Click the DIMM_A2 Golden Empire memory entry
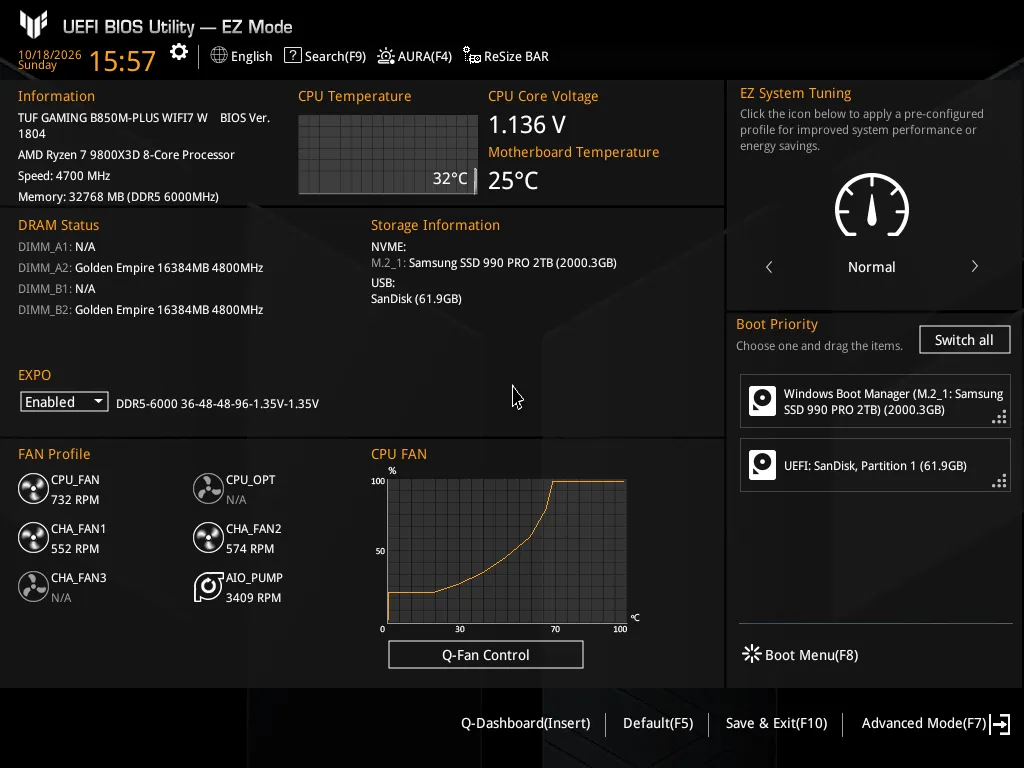The height and width of the screenshot is (768, 1024). [140, 268]
